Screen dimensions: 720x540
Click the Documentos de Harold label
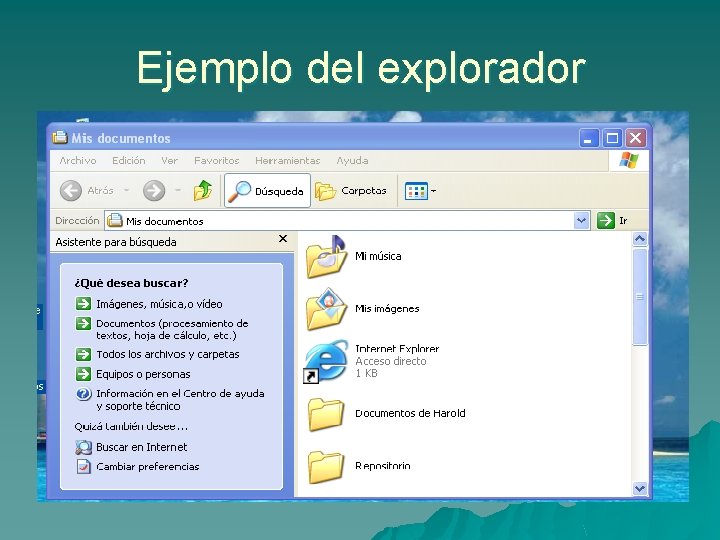click(x=410, y=413)
